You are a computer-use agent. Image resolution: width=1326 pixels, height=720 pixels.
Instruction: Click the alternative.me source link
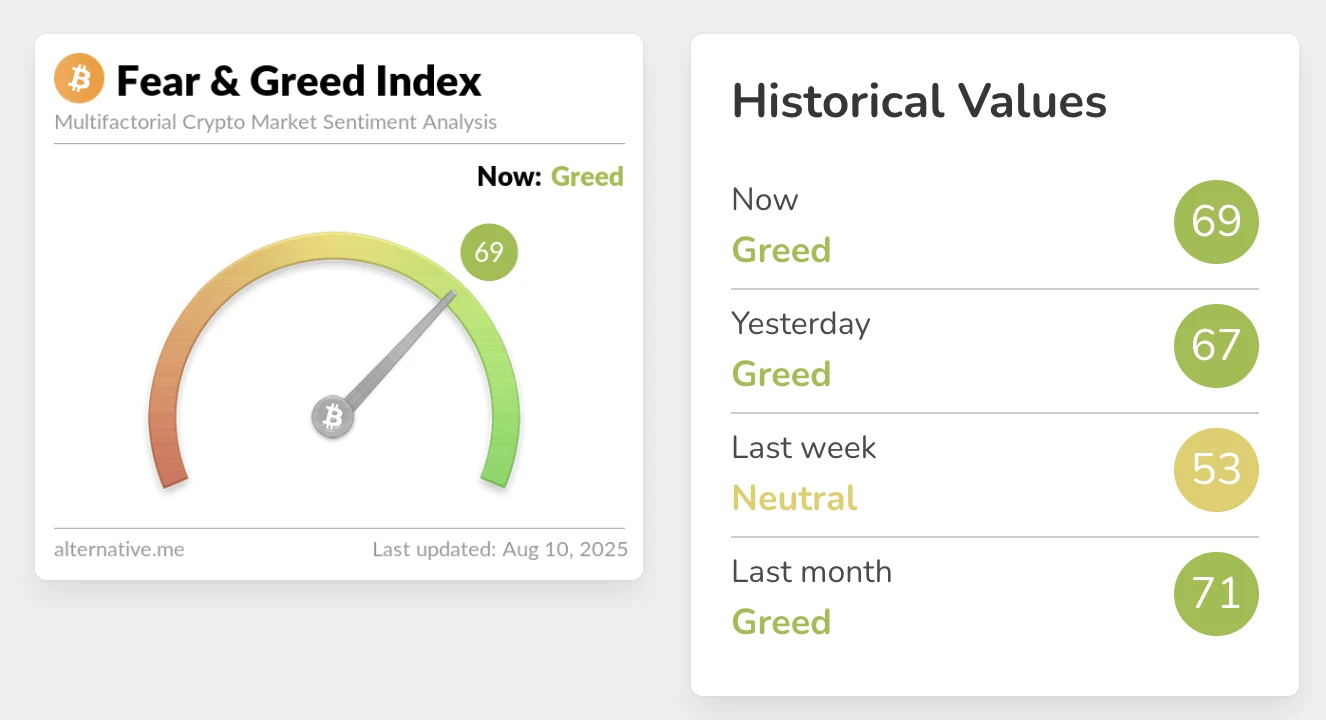coord(119,549)
